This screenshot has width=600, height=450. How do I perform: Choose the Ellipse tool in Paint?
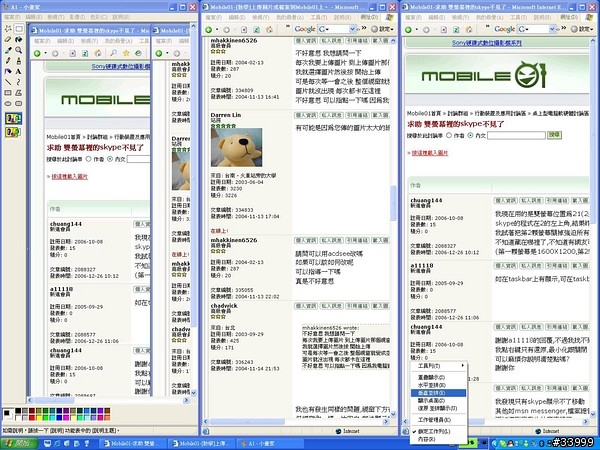8,104
